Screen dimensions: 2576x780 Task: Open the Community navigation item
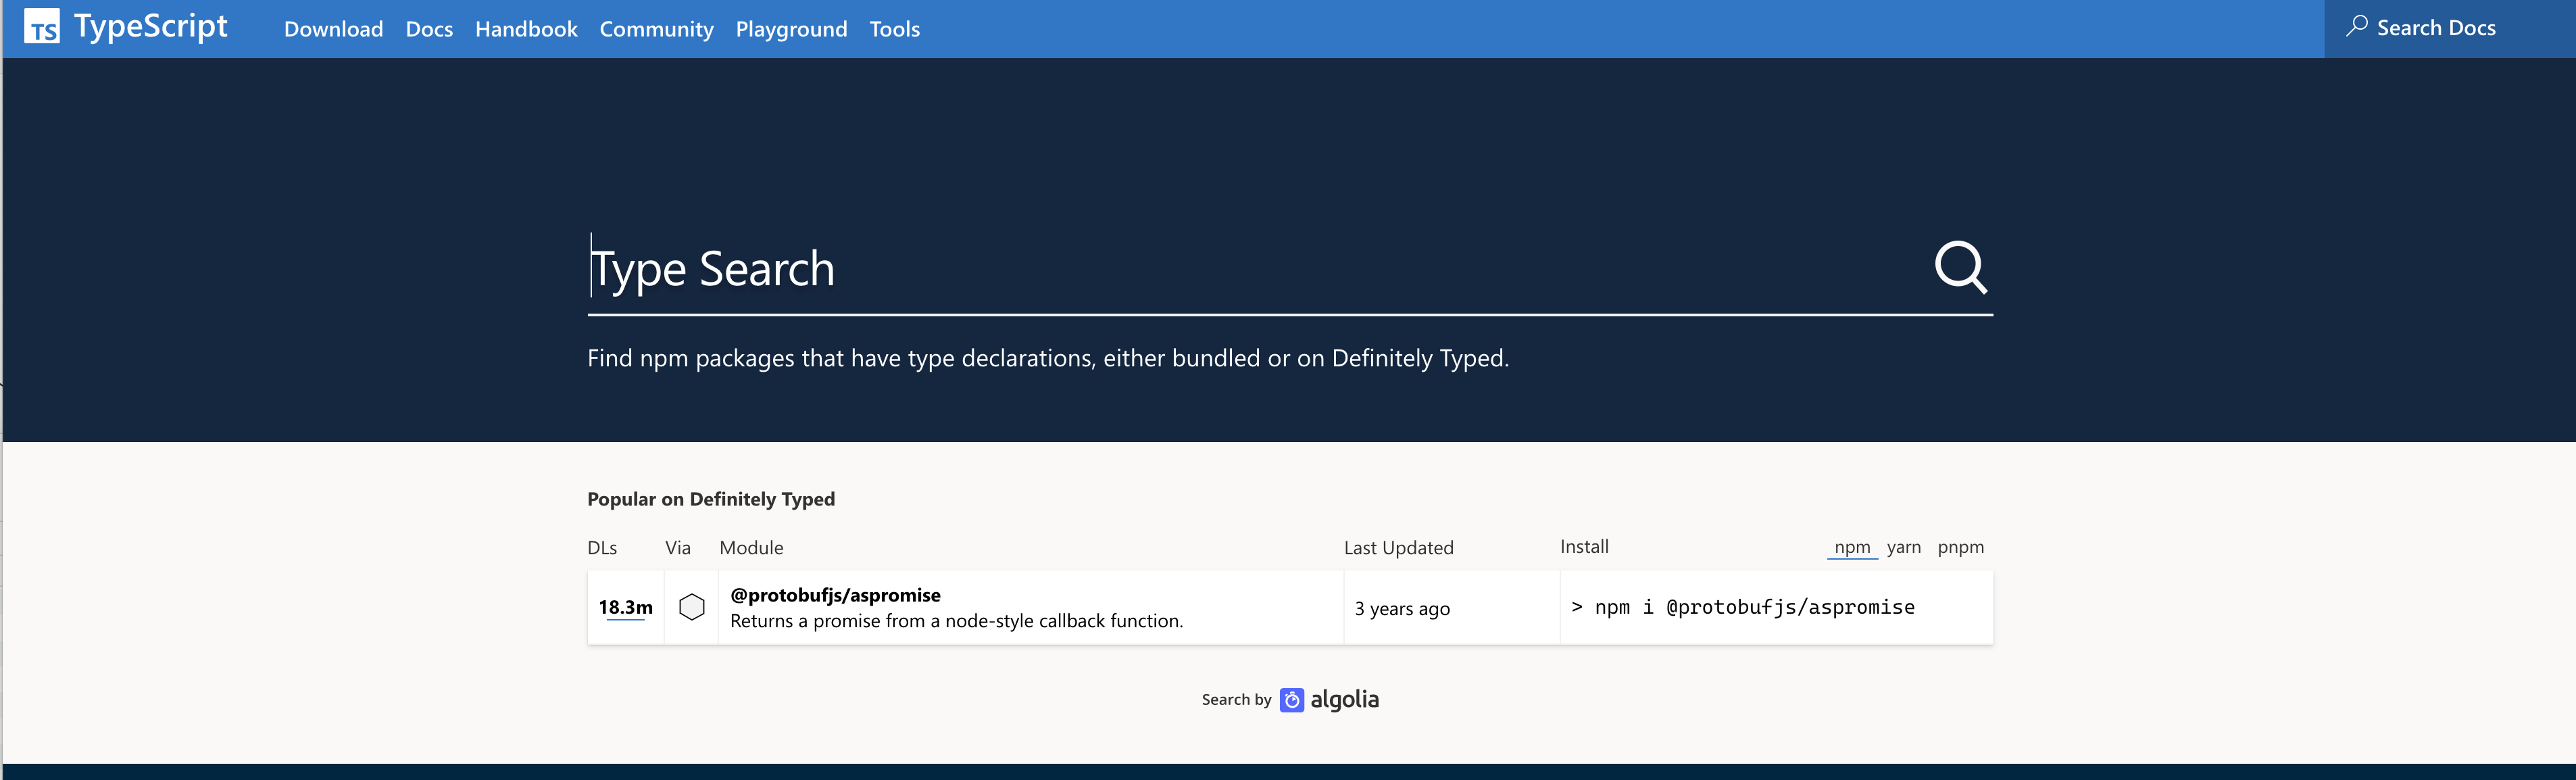656,29
